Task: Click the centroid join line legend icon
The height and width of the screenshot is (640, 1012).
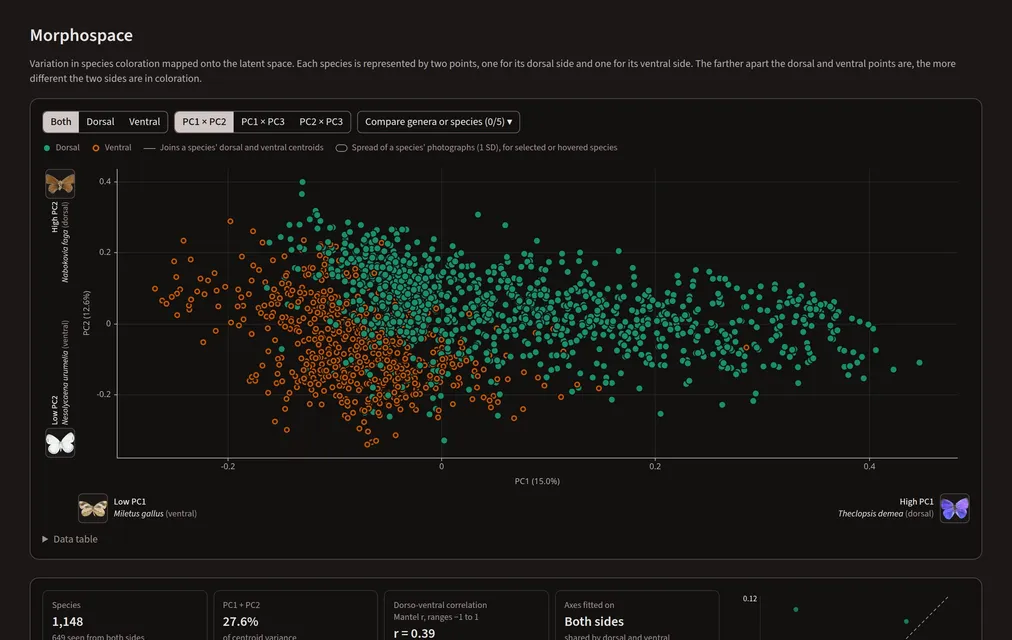Action: [x=149, y=148]
